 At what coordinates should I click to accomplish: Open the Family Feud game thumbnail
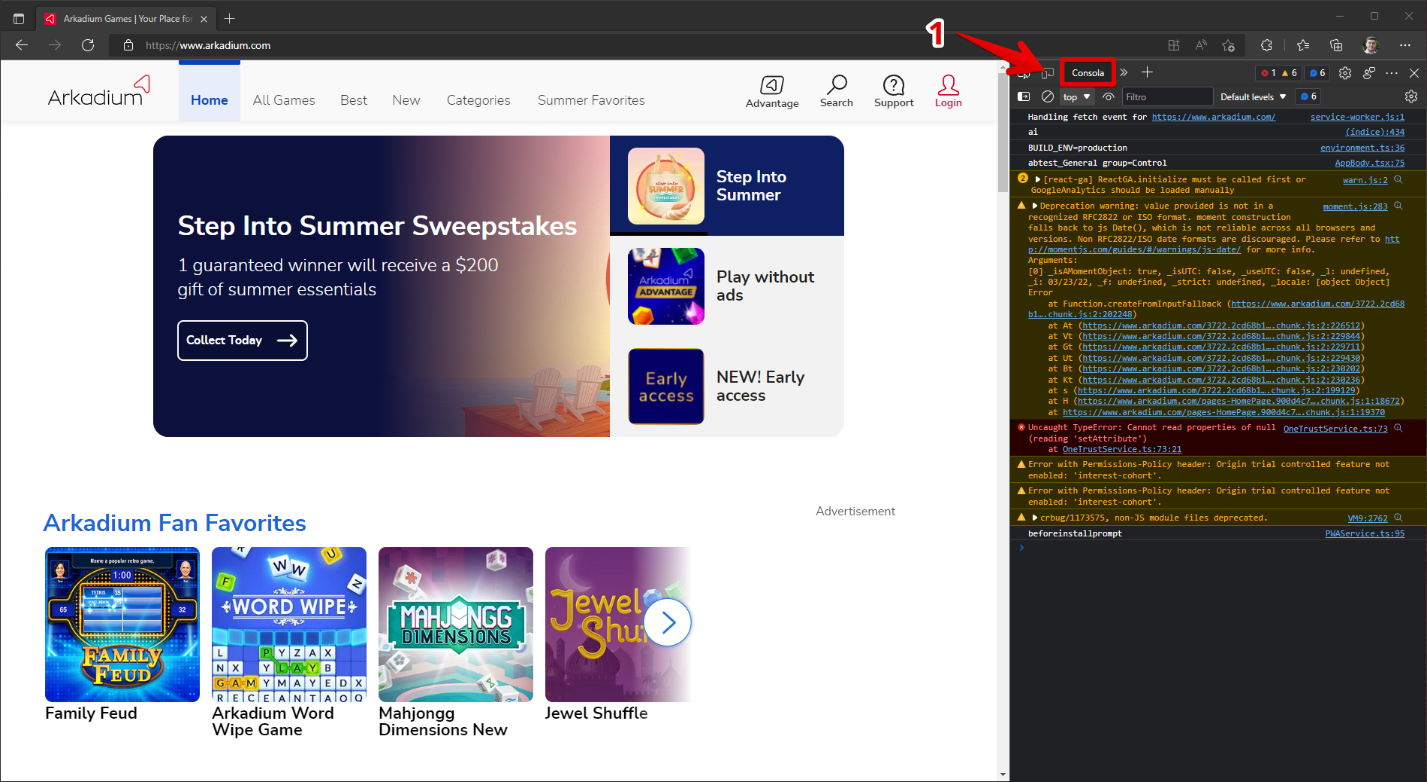[122, 624]
